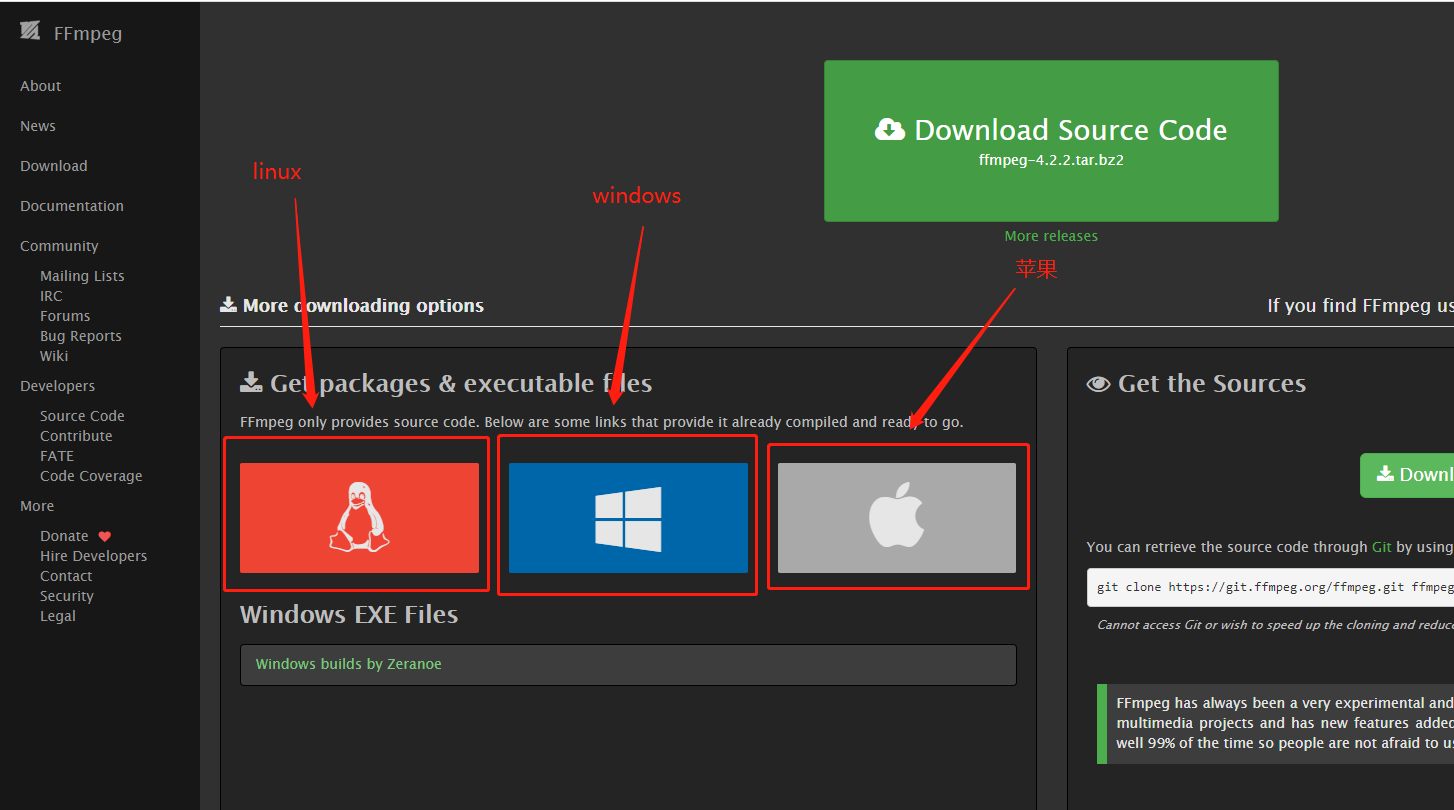
Task: Open the News page in sidebar
Action: tap(38, 126)
